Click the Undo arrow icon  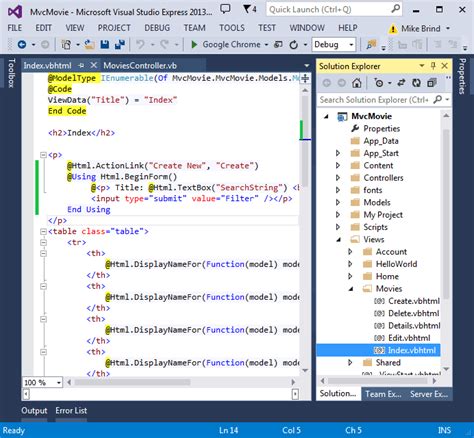coord(140,44)
